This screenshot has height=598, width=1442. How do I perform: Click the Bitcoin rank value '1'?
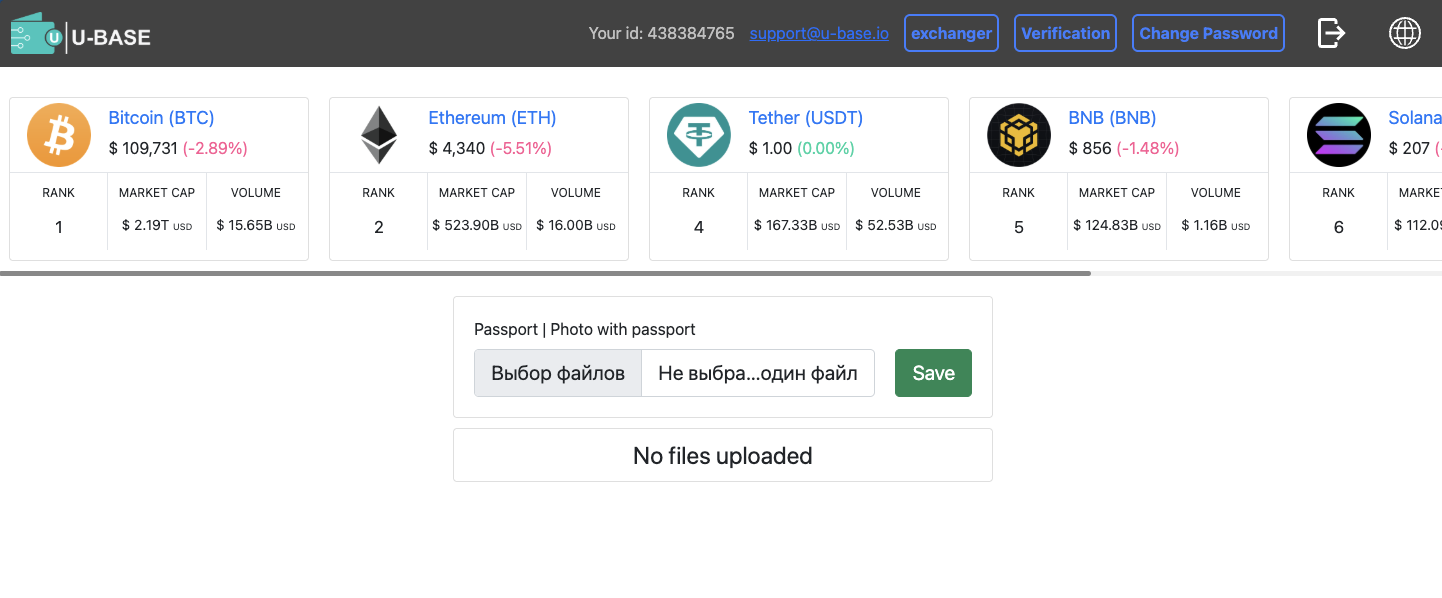tap(59, 228)
